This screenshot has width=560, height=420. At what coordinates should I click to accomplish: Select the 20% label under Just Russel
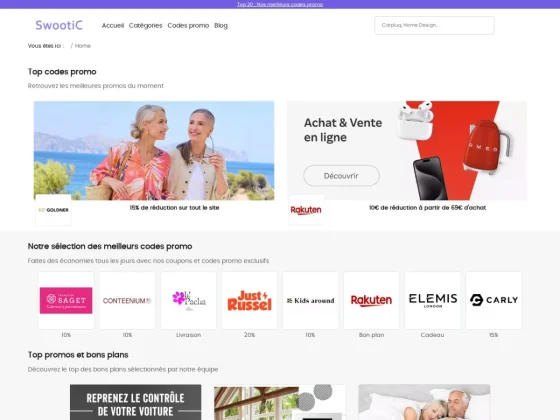[x=249, y=335]
